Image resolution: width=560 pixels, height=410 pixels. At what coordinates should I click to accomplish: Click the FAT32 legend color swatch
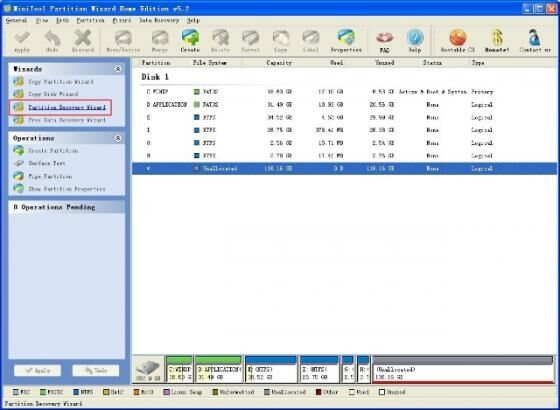coord(43,392)
